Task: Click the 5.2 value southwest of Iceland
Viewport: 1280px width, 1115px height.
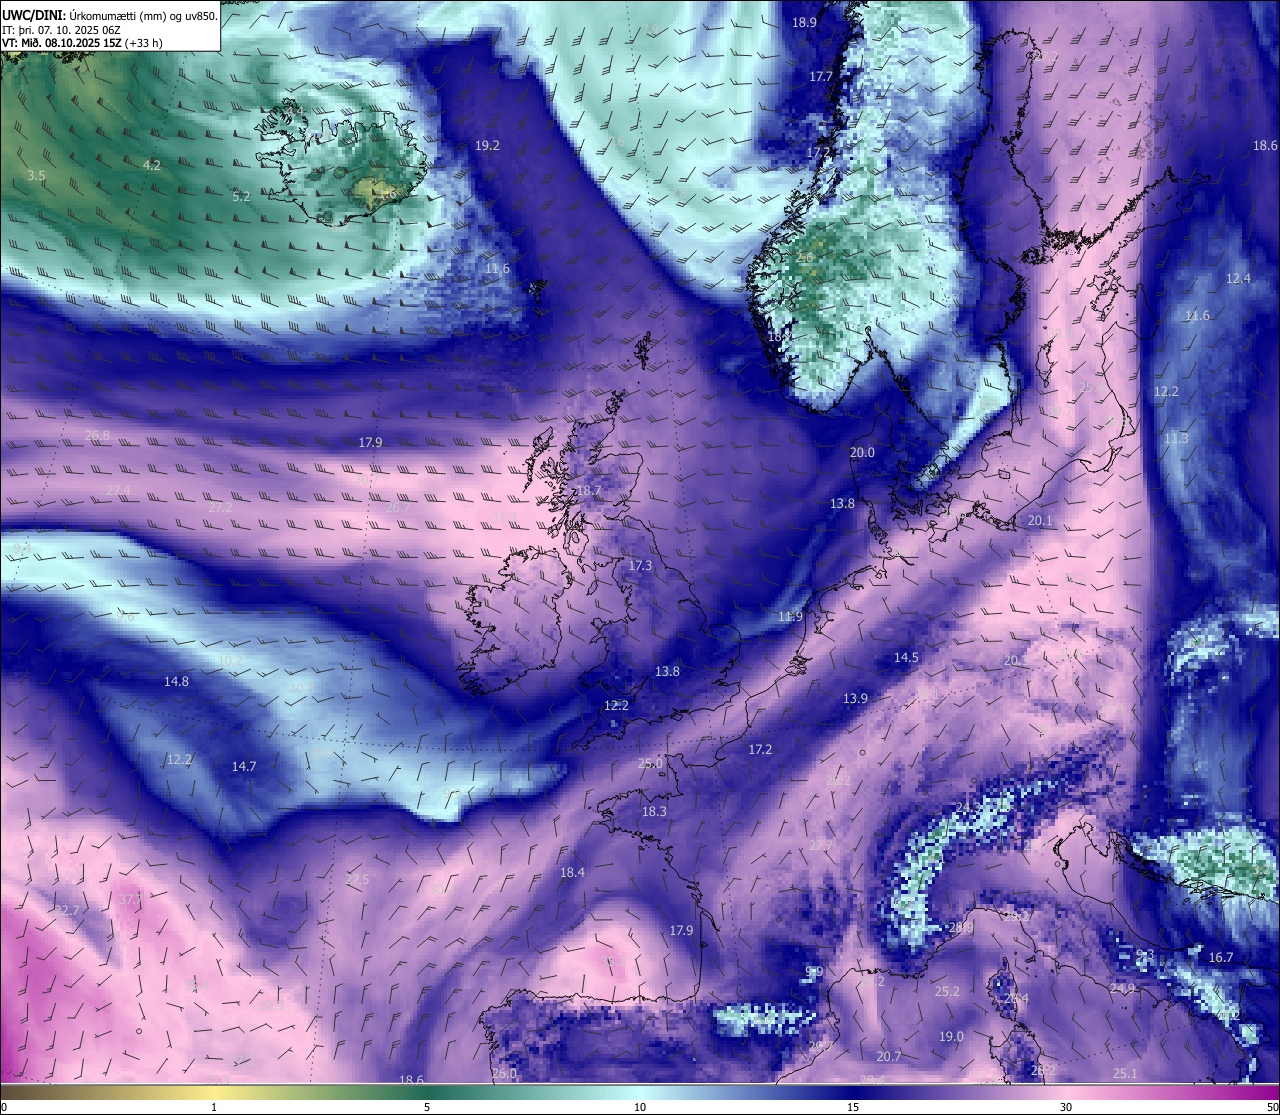Action: (241, 197)
